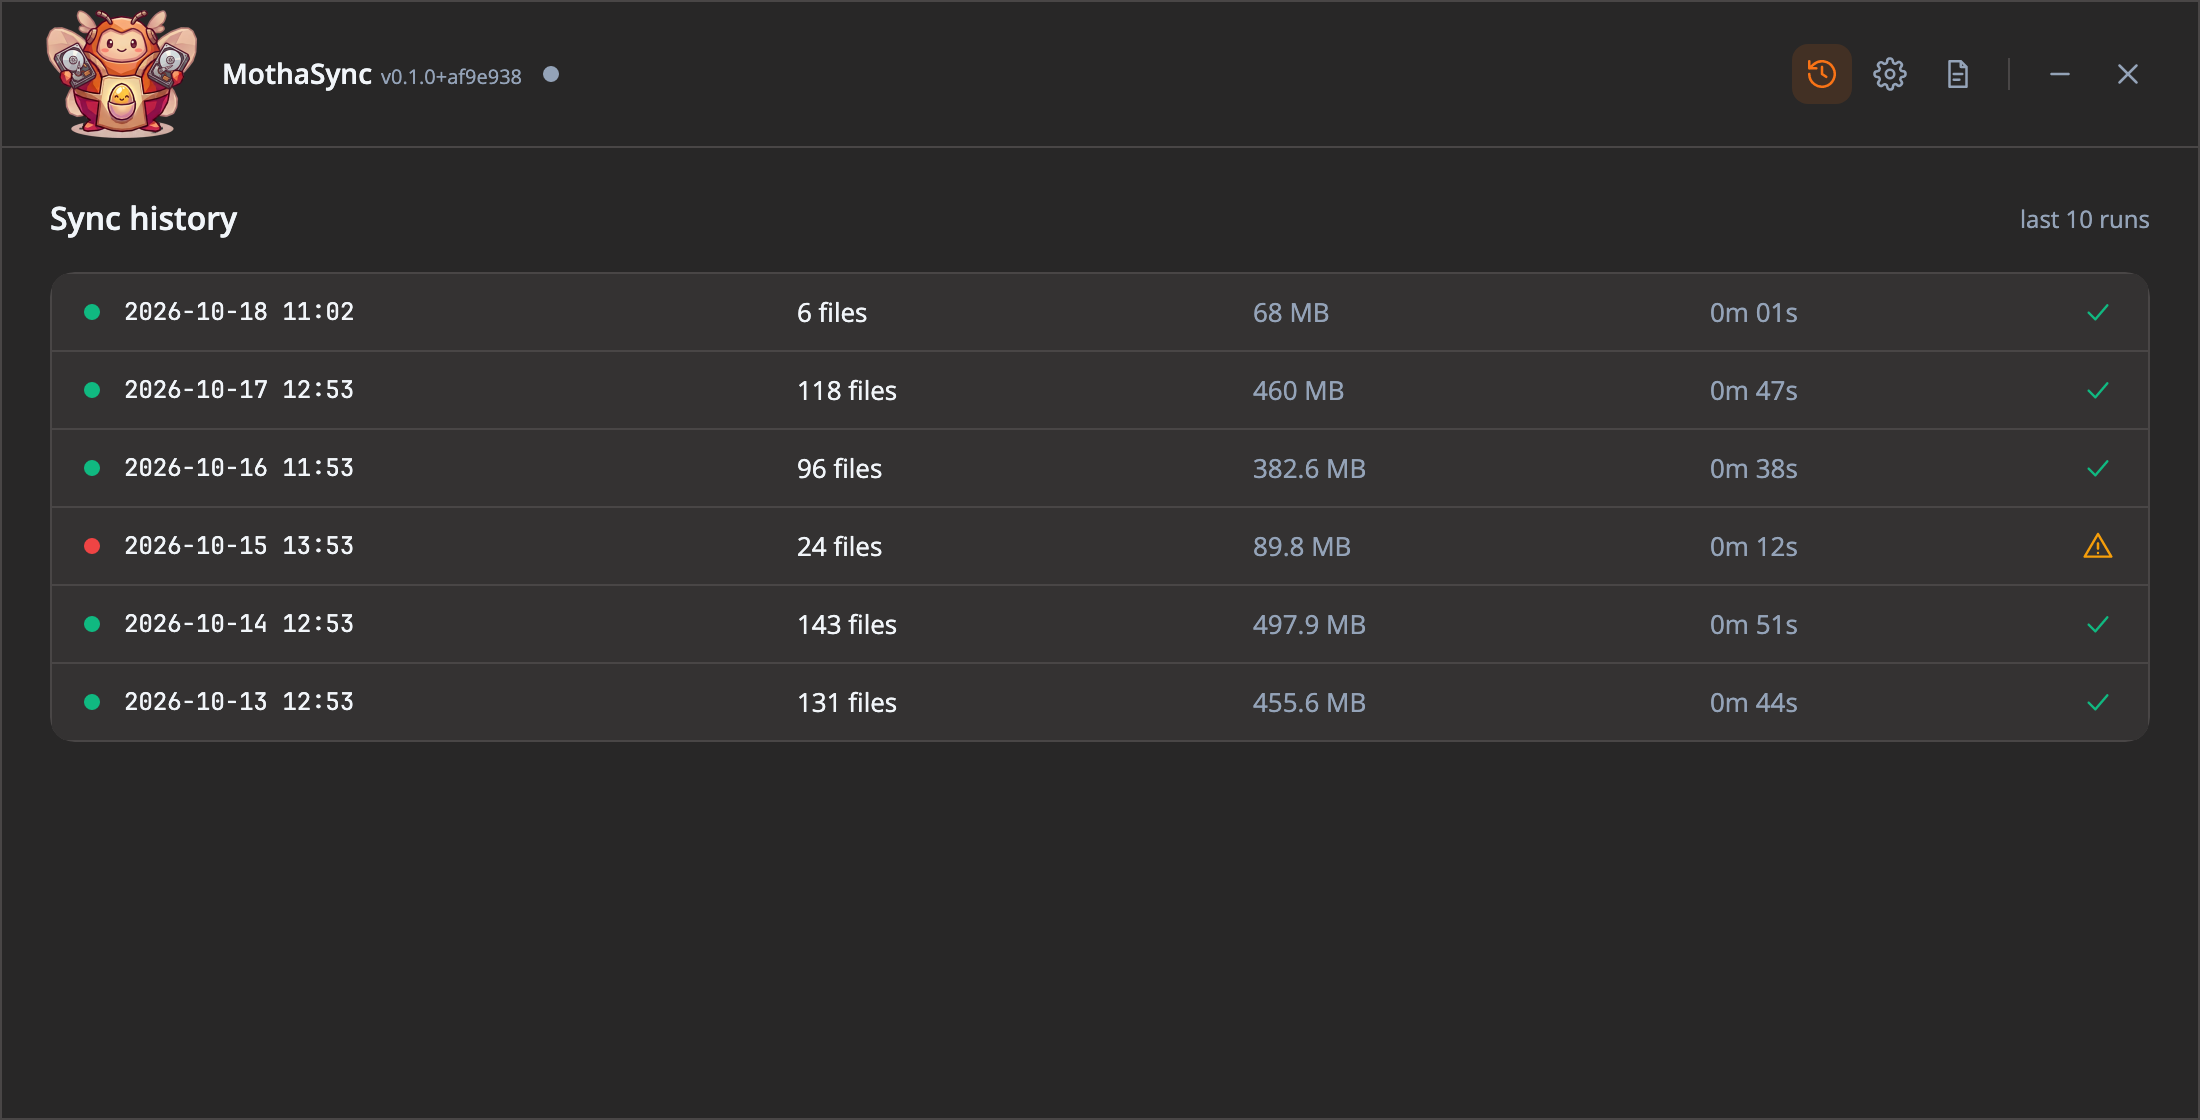Click the '118 files' count

tap(847, 391)
